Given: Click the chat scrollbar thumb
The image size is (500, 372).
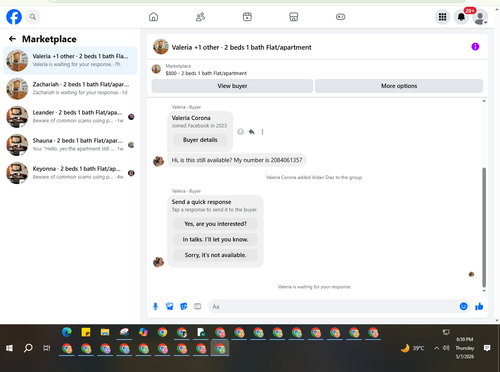Looking at the screenshot, I should 484,228.
